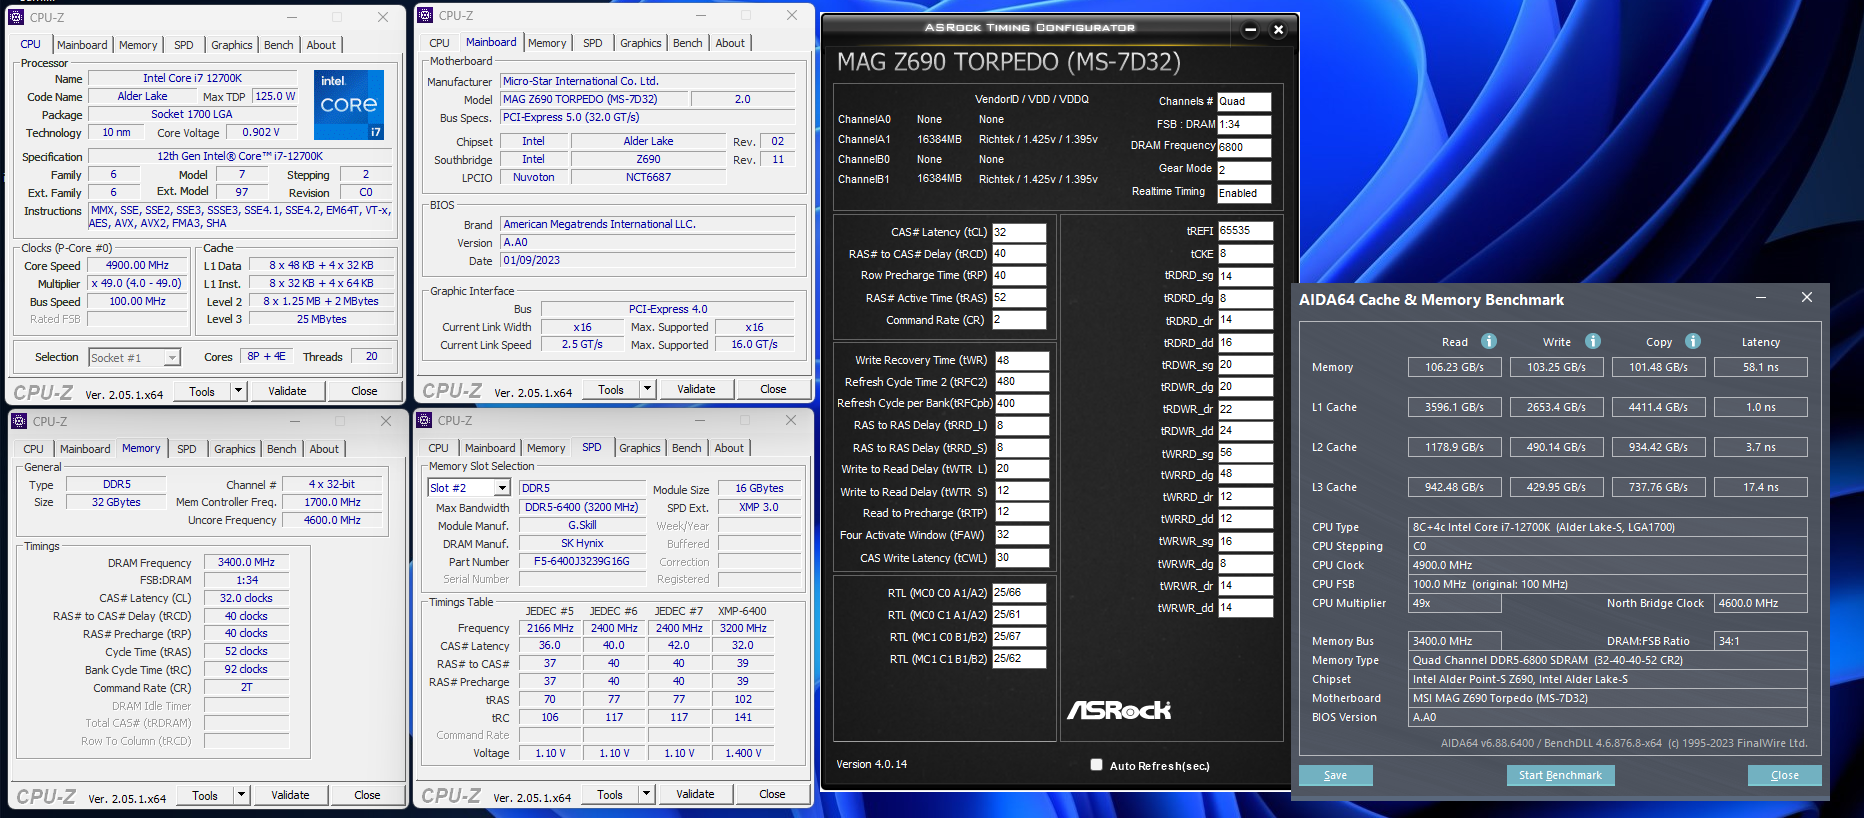Image resolution: width=1864 pixels, height=818 pixels.
Task: Click the L1 Cache Copy value 4411.4 GB/s
Action: coord(1658,407)
